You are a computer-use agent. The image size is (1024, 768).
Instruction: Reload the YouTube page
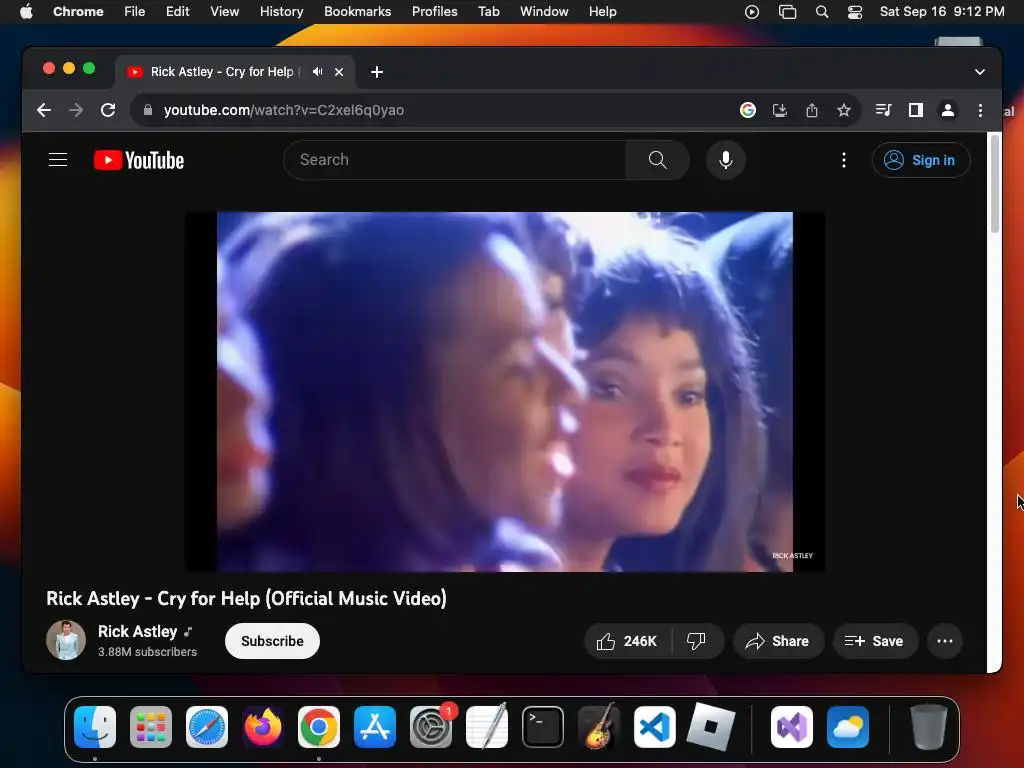(108, 110)
